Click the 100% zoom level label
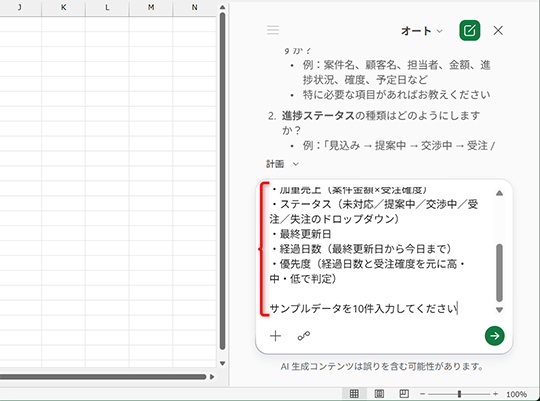Viewport: 540px width, 401px height. click(x=517, y=394)
